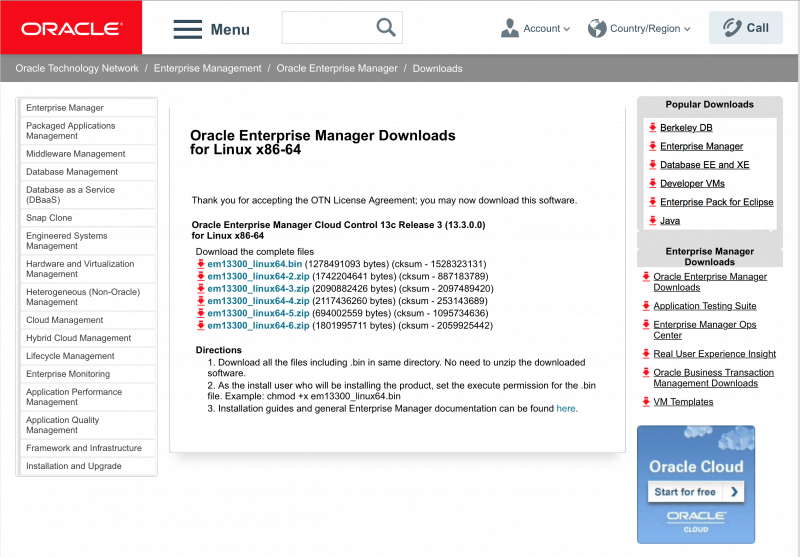Select Database Management in left sidebar
The height and width of the screenshot is (557, 800).
coord(72,172)
